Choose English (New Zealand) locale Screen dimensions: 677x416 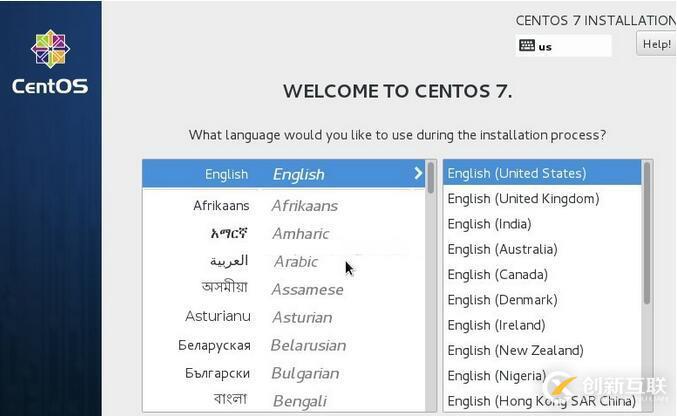pos(542,350)
